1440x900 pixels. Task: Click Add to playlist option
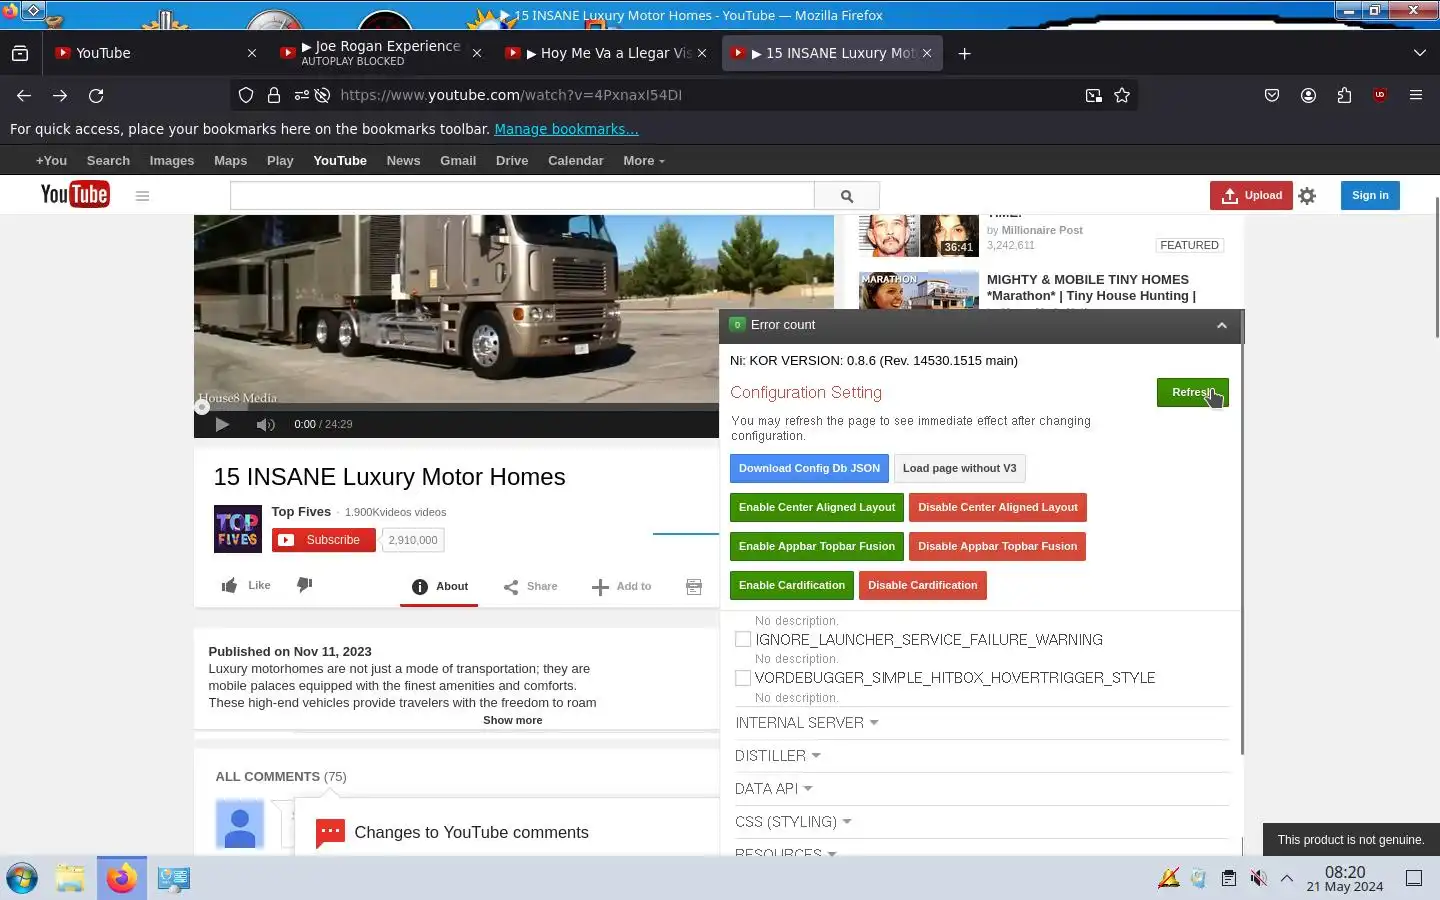621,587
